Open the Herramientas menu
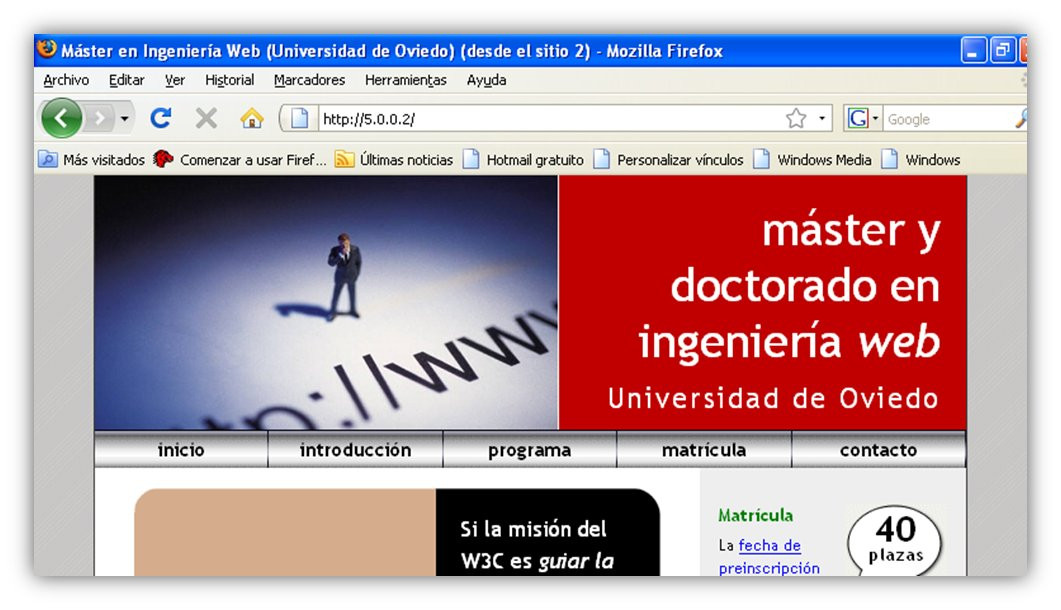1061x610 pixels. pos(406,80)
